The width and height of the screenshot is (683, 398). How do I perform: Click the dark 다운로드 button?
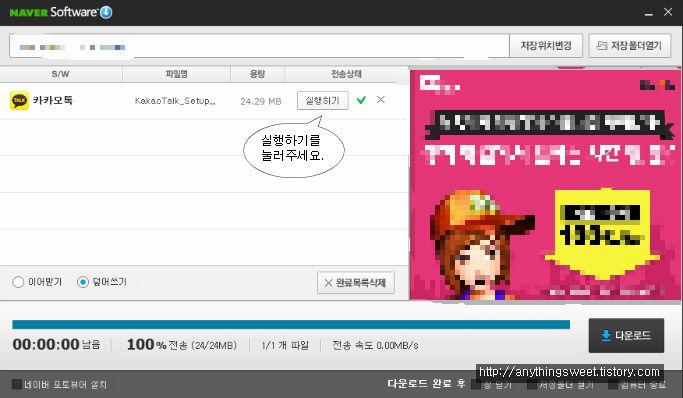[626, 335]
